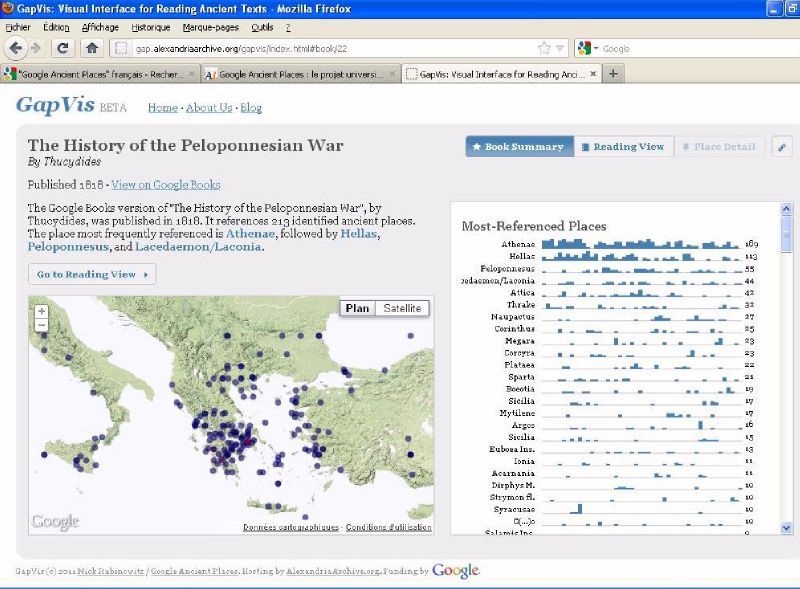Click the scroll up arrow of places list
The image size is (800, 589).
(x=786, y=208)
